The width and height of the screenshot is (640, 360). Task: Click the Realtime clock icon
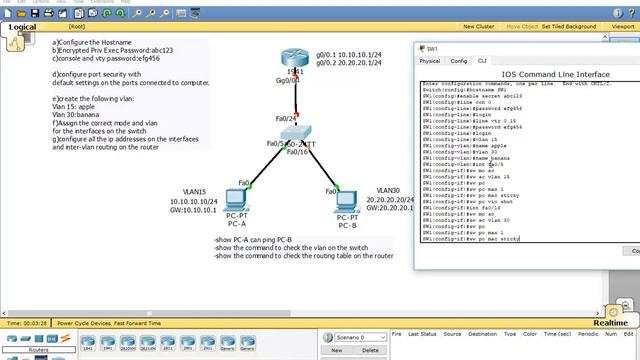tap(613, 313)
